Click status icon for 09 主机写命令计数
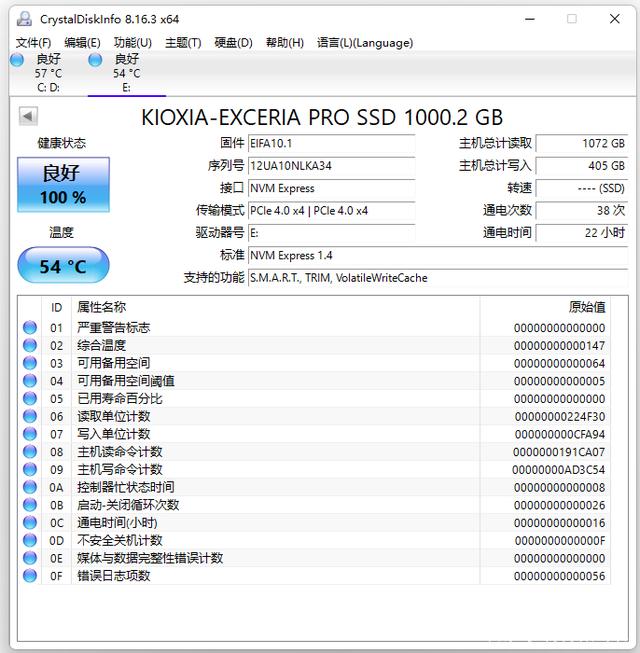 coord(30,469)
